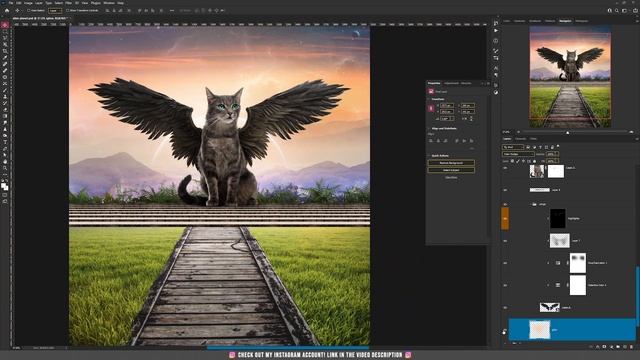Toggle Quick Mask mode icon
640x360 pixels.
[4, 195]
